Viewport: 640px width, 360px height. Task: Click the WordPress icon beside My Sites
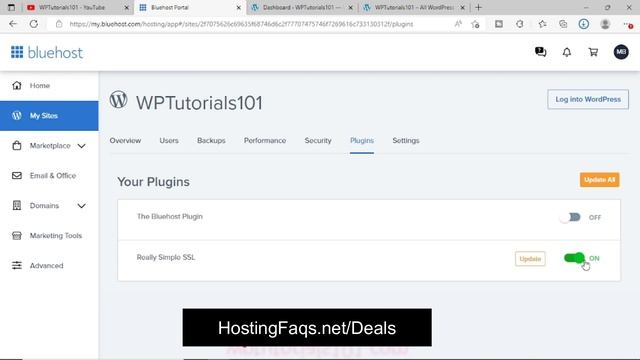click(17, 116)
